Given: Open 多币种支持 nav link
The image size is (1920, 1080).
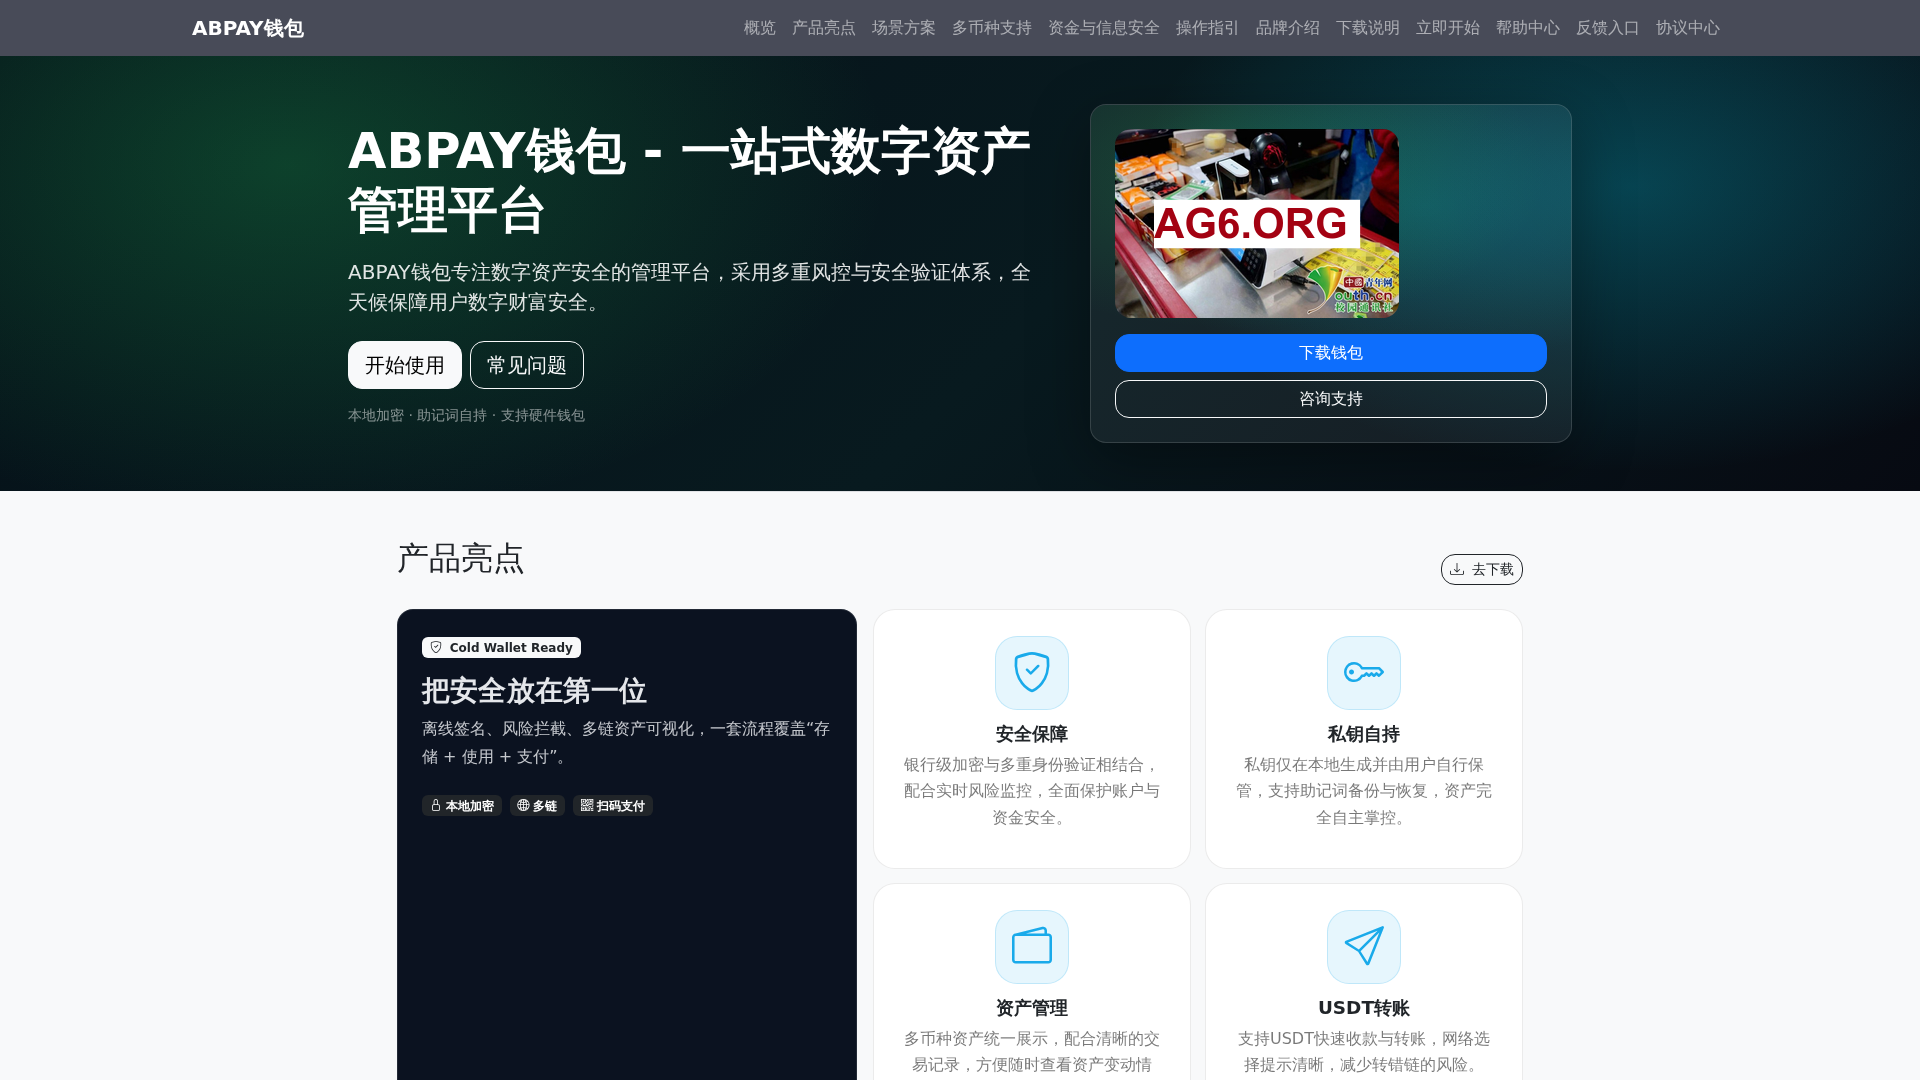Looking at the screenshot, I should pyautogui.click(x=991, y=28).
